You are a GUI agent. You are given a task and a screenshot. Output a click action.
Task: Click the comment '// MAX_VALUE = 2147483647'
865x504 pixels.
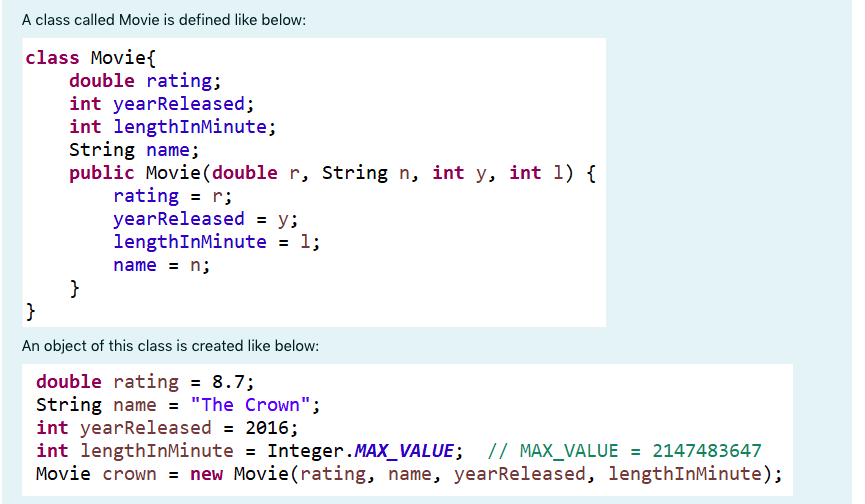(624, 451)
